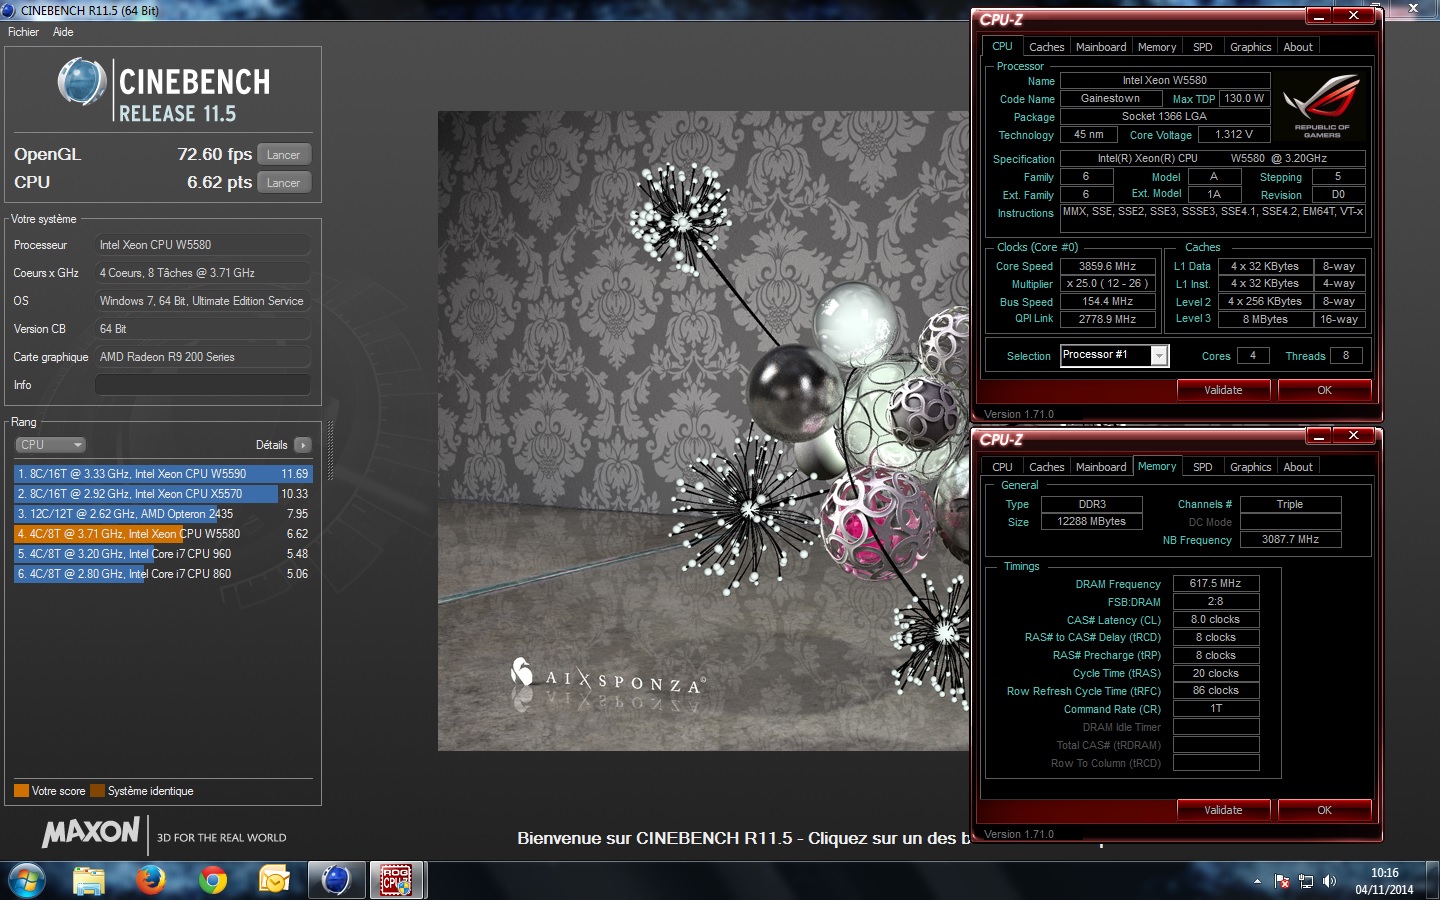Close the upper CPU-Z window

click(x=1353, y=16)
